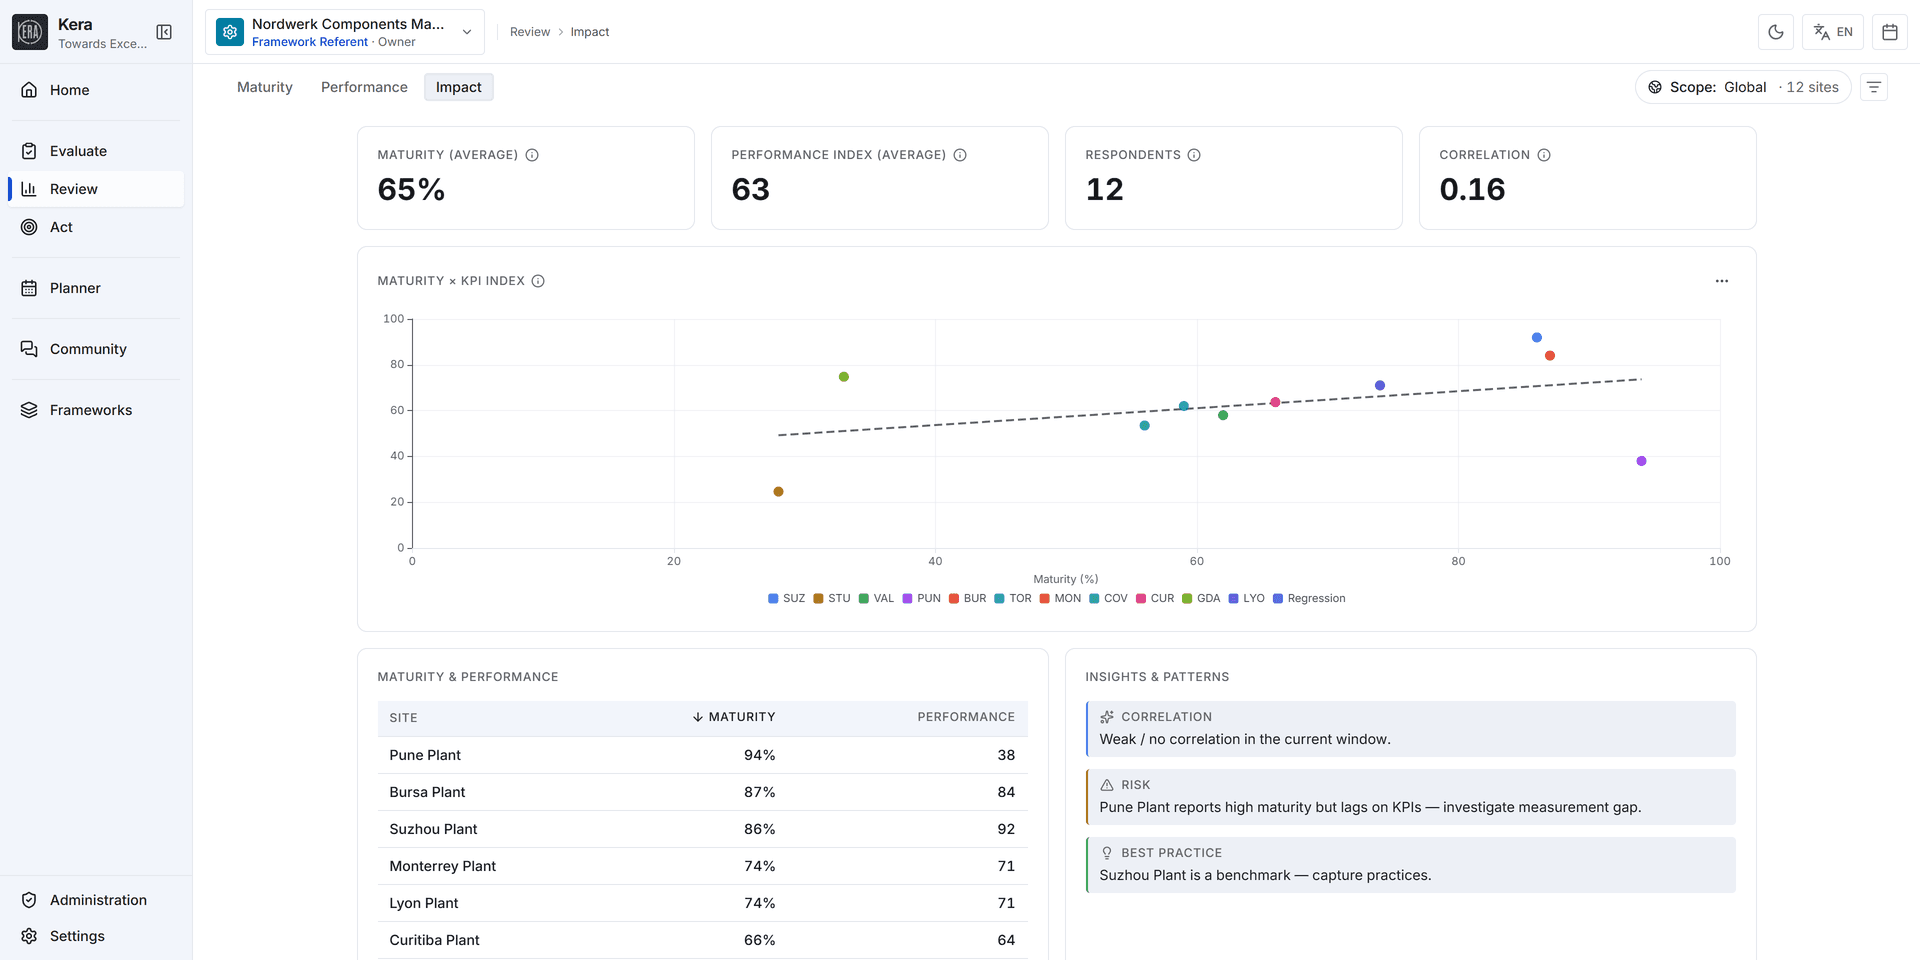1920x960 pixels.
Task: Click Pune Plant table row name
Action: coord(425,755)
